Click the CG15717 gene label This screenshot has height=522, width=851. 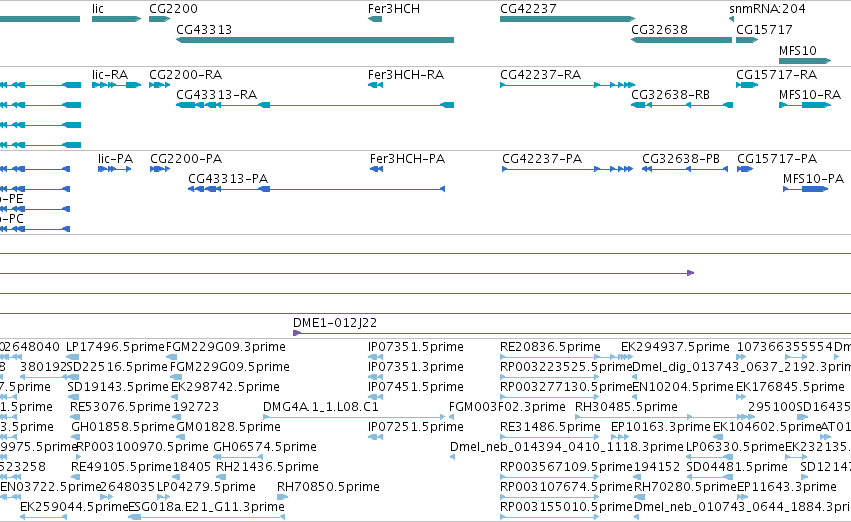(764, 29)
